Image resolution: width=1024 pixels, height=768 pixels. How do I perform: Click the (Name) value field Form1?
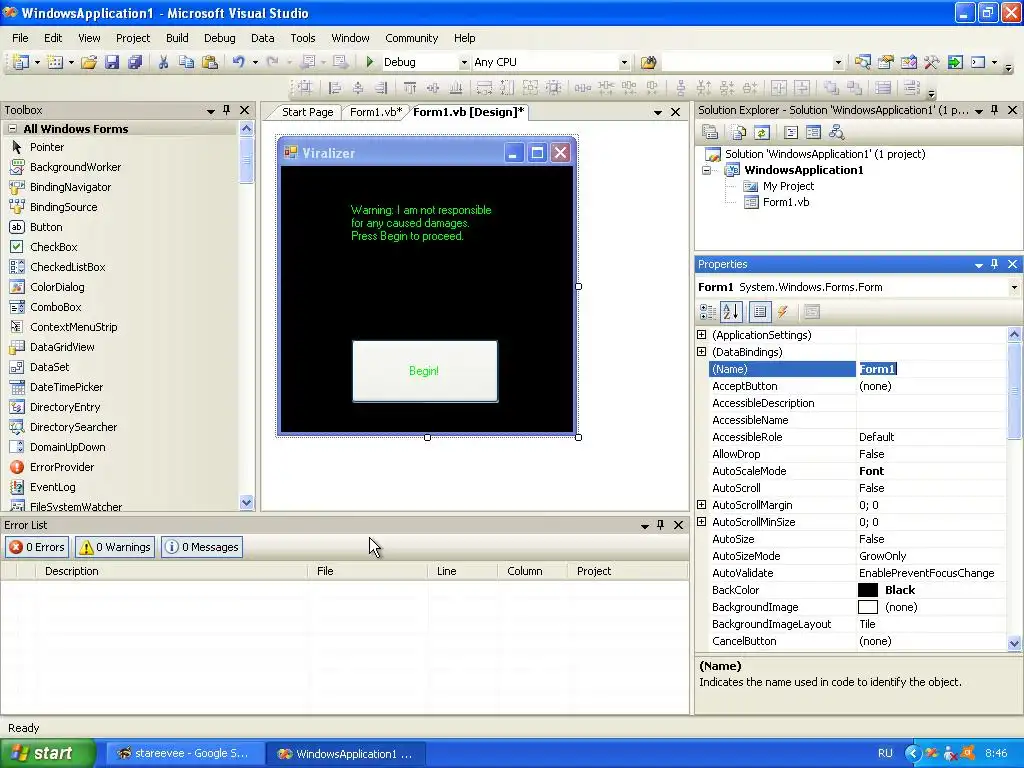pos(932,369)
